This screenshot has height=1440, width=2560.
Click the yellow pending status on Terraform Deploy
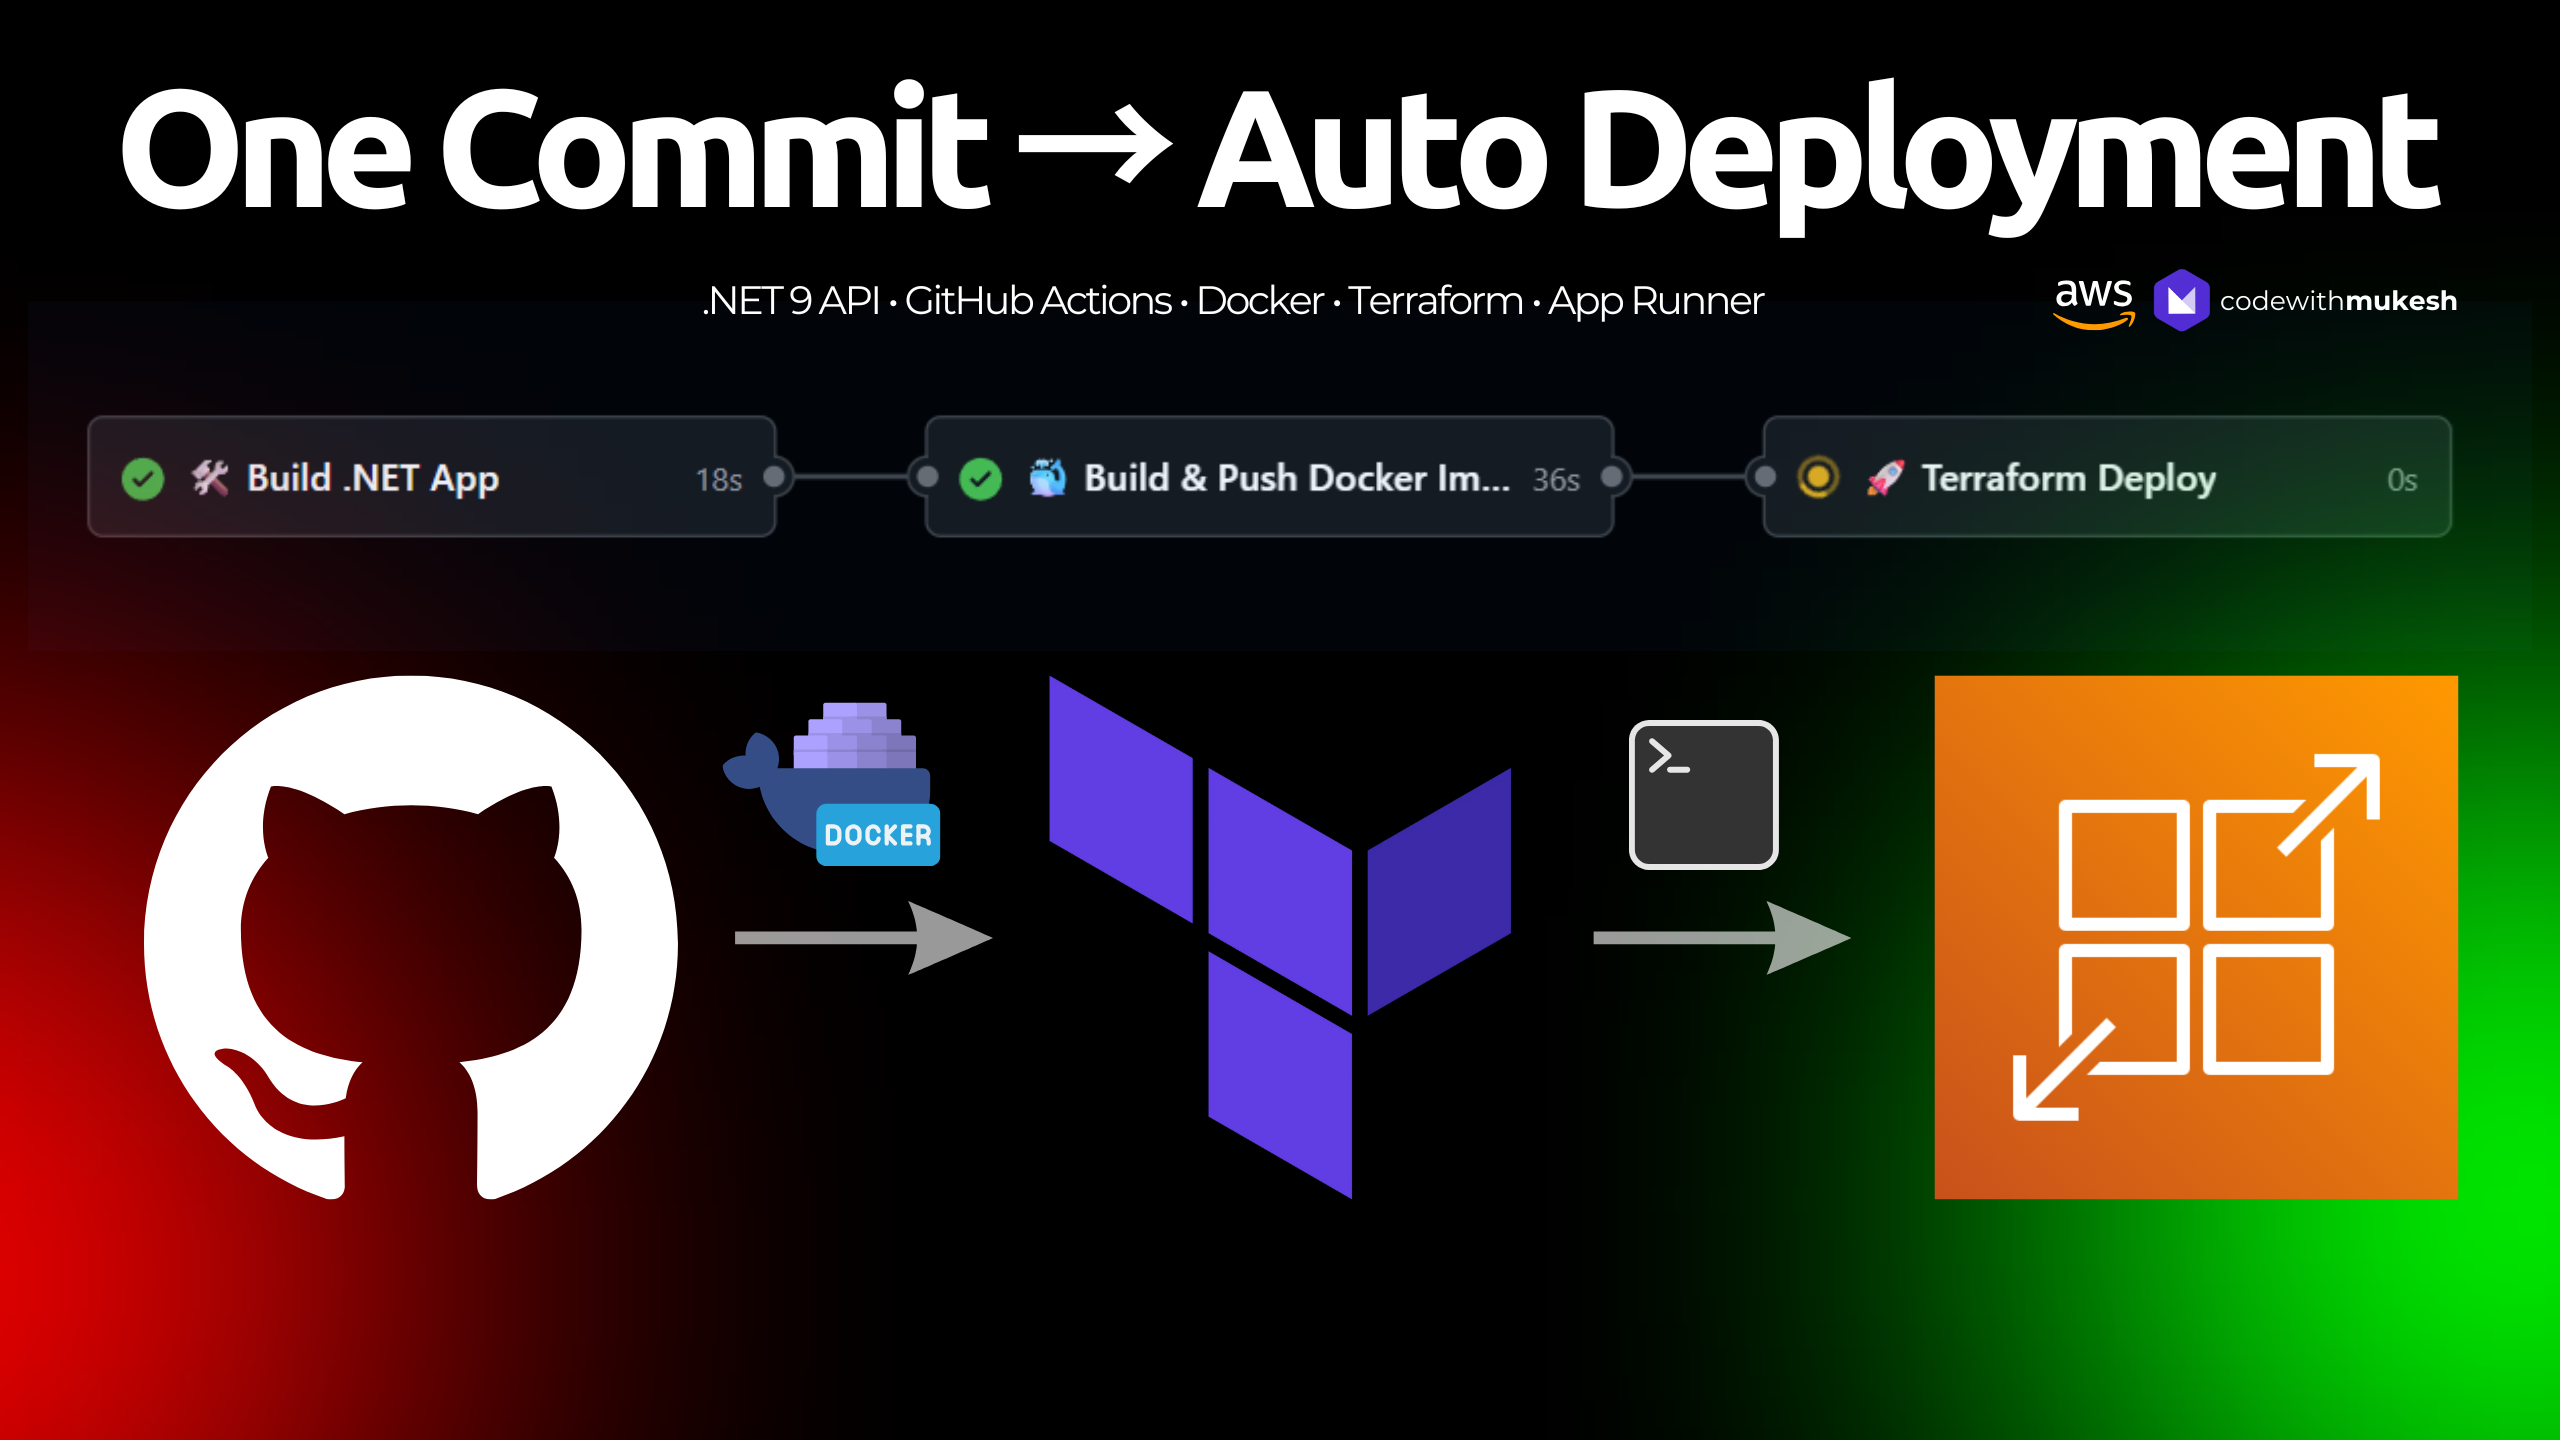(1818, 478)
